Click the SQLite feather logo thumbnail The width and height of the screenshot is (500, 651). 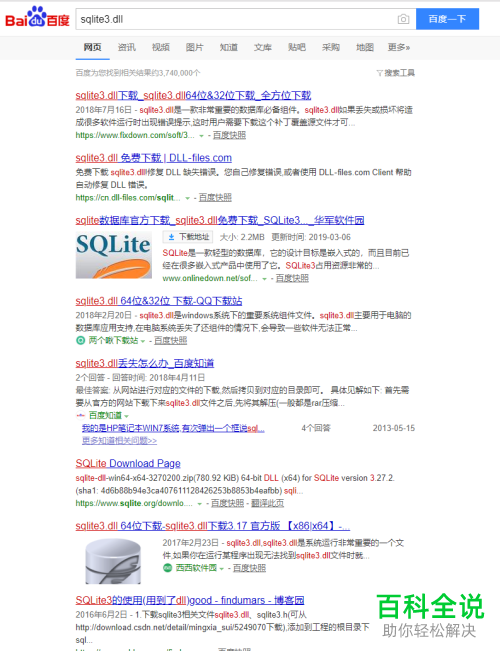pyautogui.click(x=113, y=255)
